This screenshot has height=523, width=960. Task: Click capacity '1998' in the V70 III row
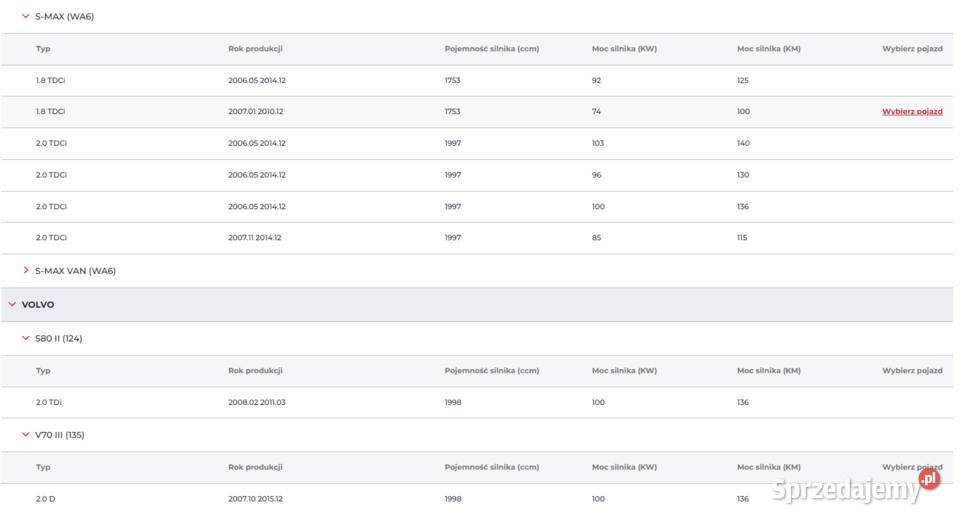click(453, 499)
